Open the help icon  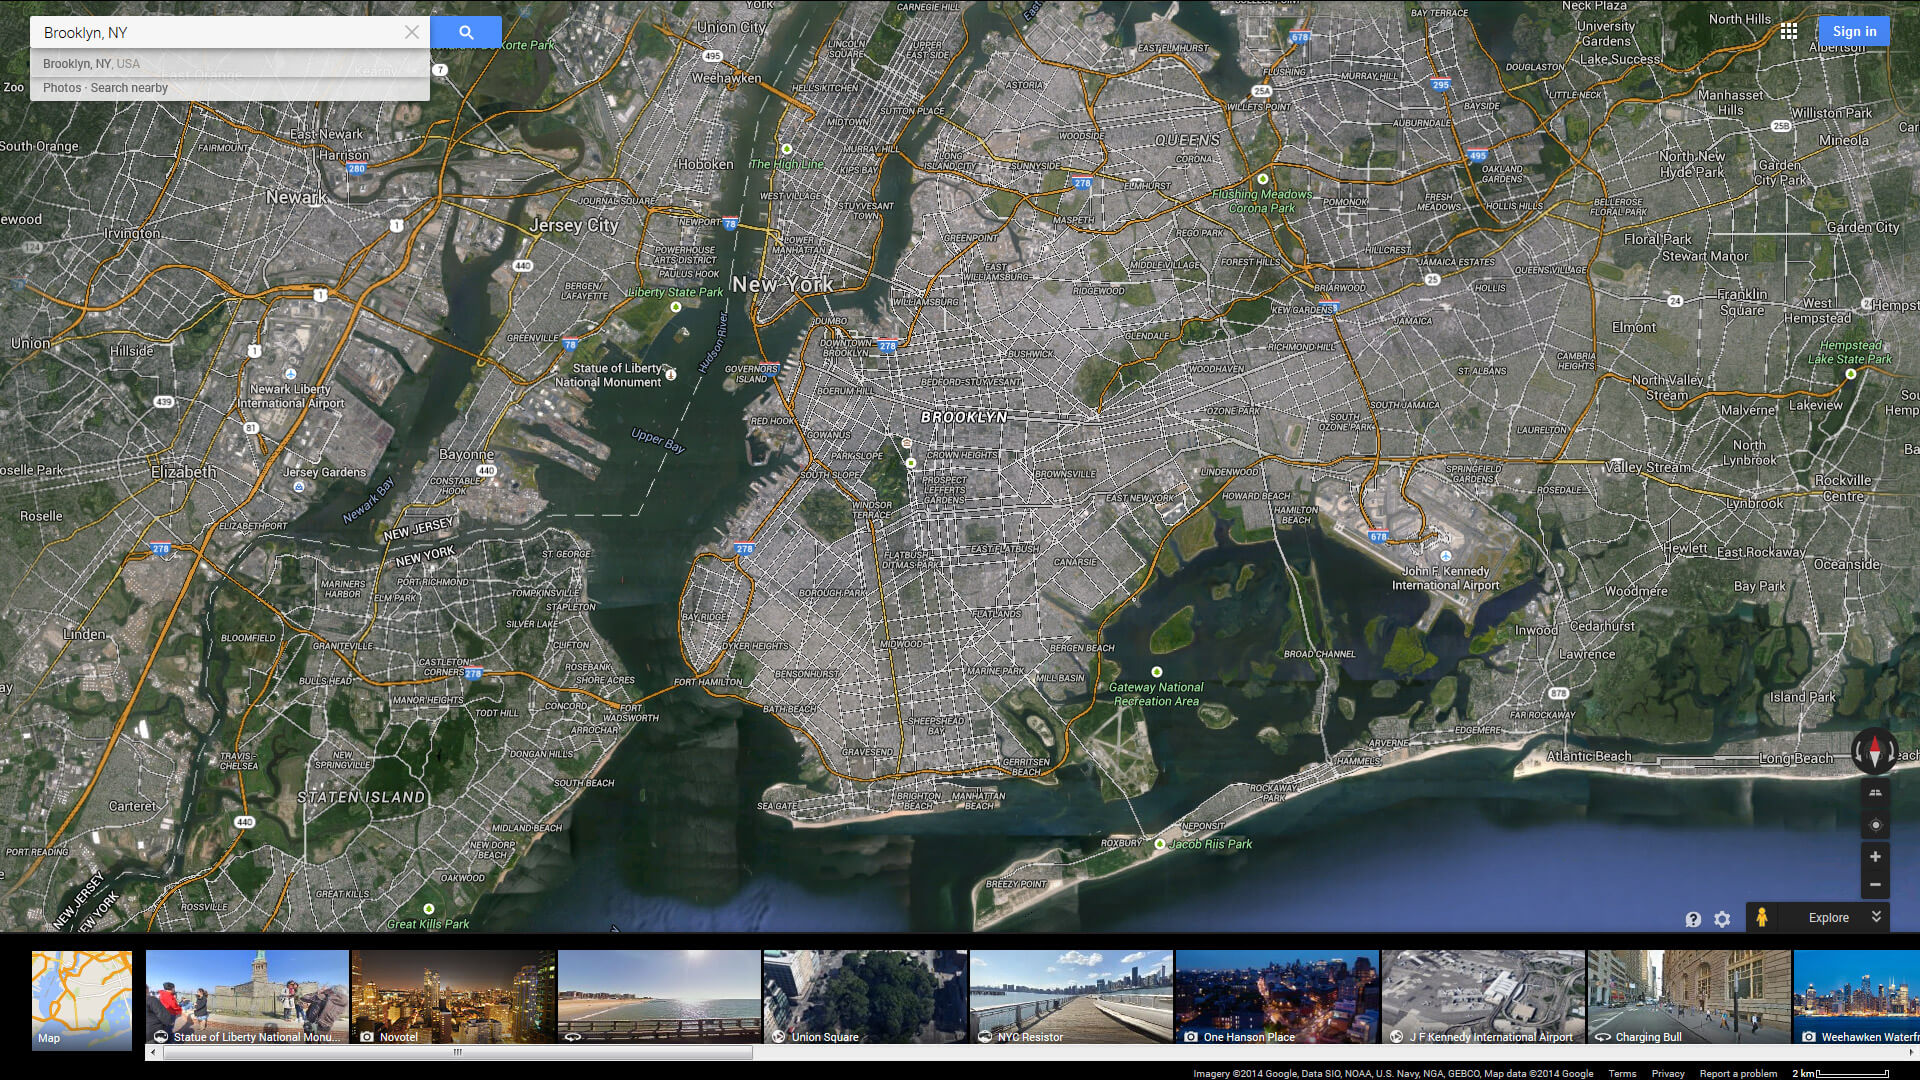(1693, 919)
